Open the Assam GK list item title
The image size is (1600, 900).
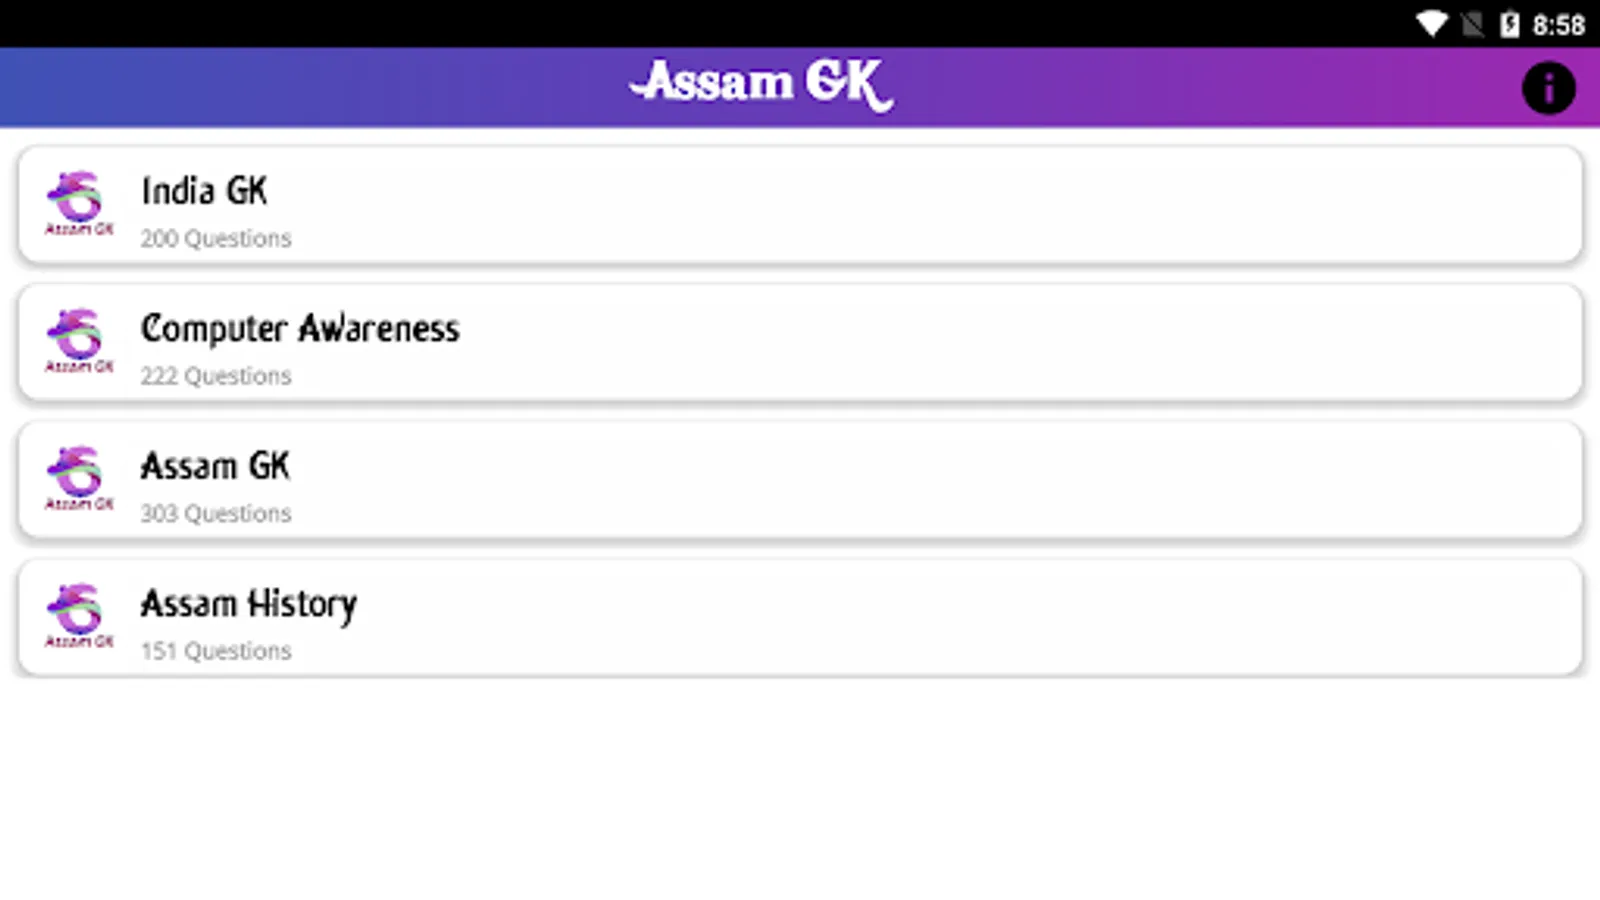click(215, 466)
